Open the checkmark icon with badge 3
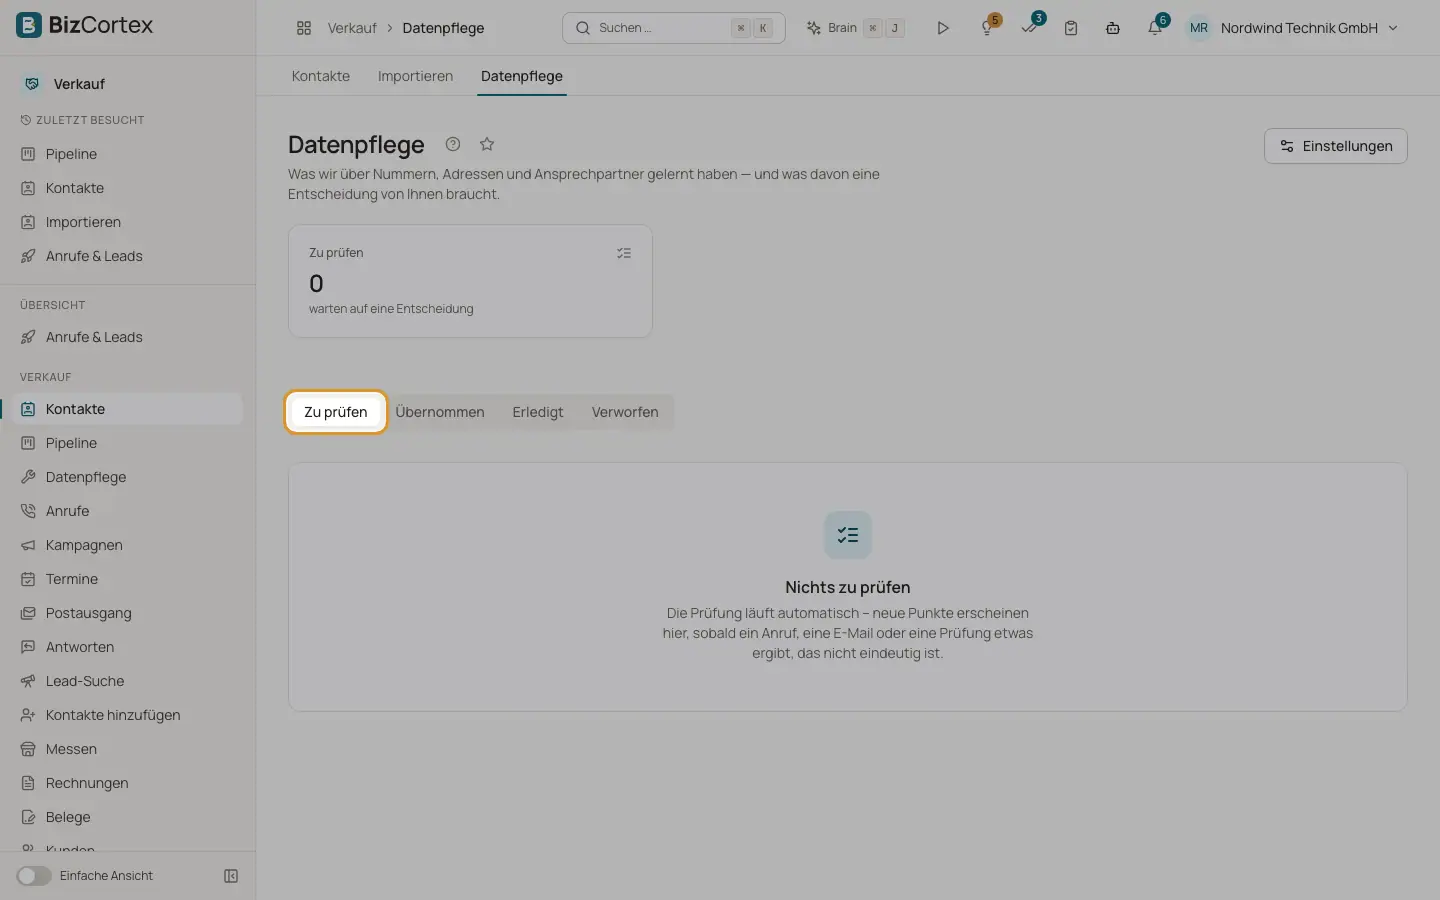Screen dimensions: 1440x900 tap(1031, 27)
